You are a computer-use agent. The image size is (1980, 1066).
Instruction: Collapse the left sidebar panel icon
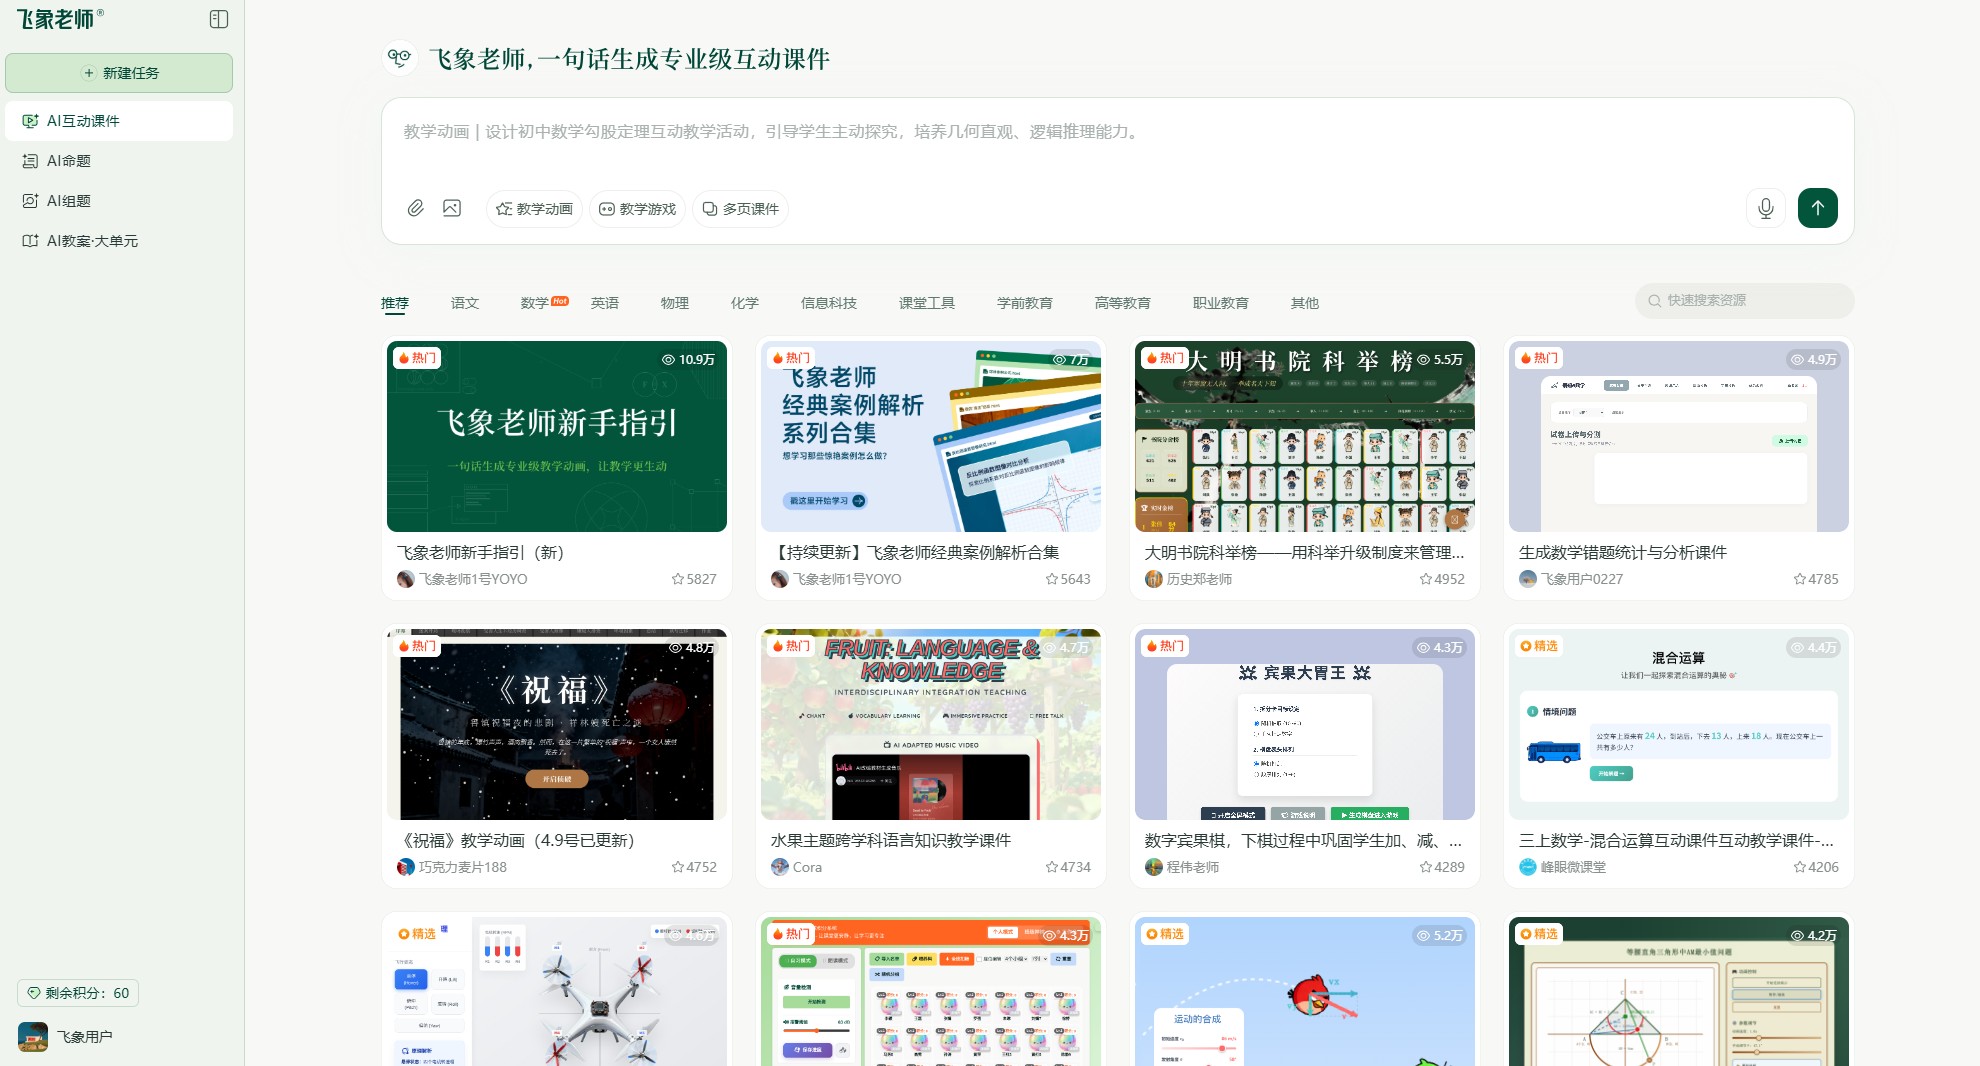219,19
